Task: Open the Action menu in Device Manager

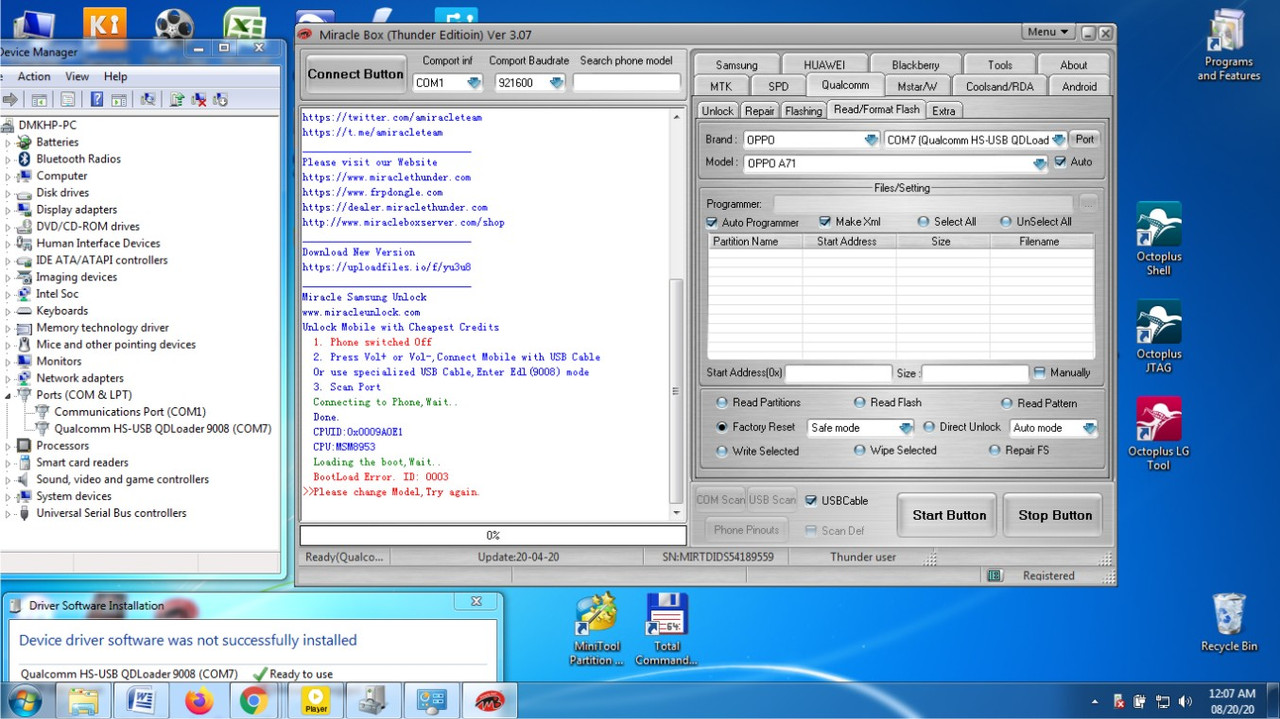Action: pos(34,76)
